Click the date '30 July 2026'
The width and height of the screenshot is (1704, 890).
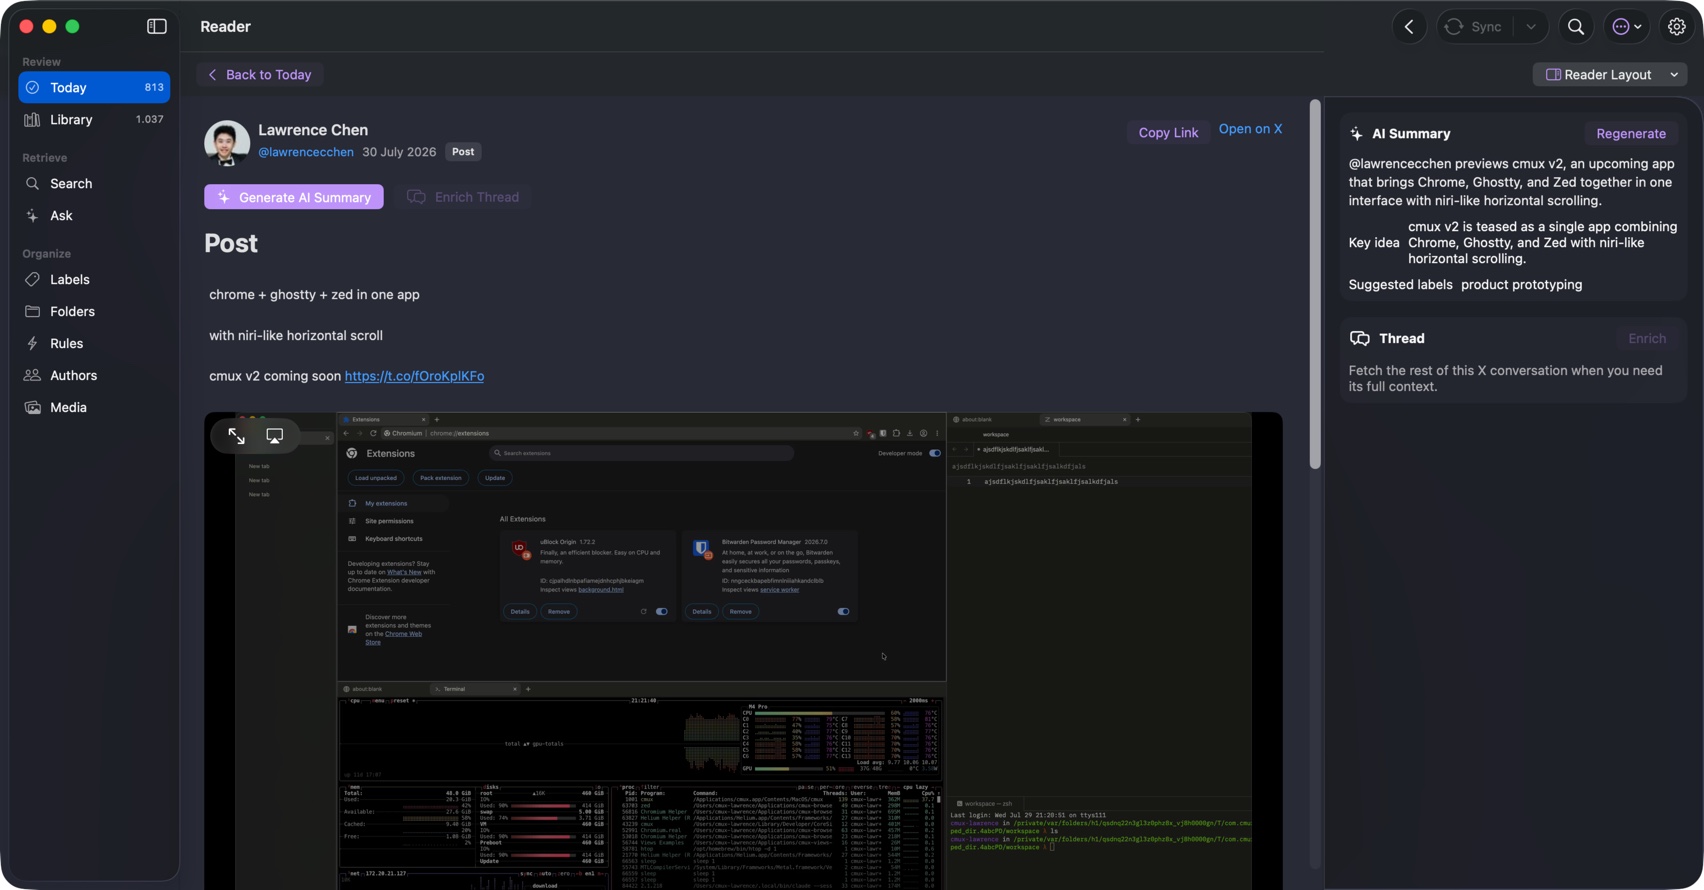pyautogui.click(x=399, y=152)
